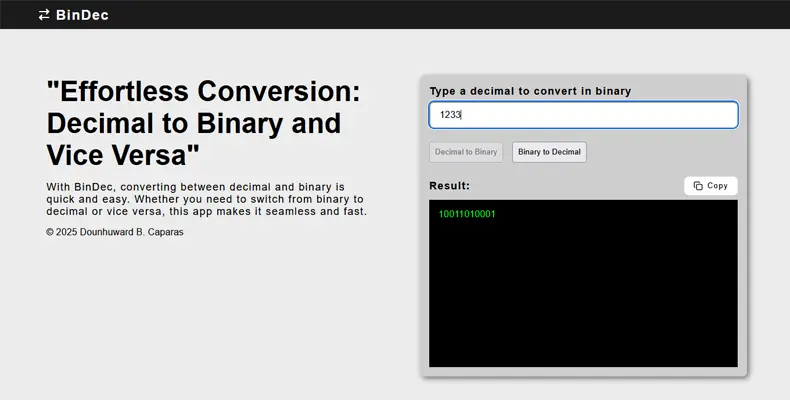Click the "Vice Versa" line of the heading
This screenshot has height=400, width=790.
coord(123,155)
